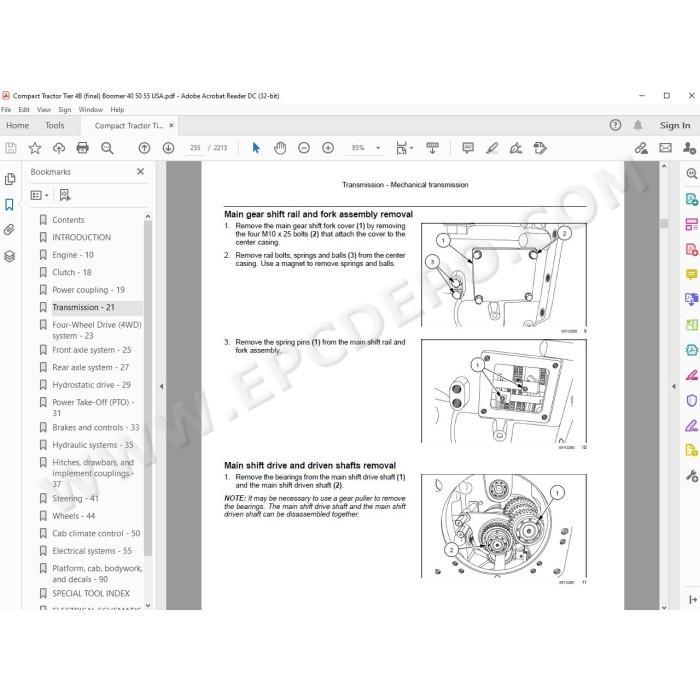
Task: Collapse the right tools pane arrow
Action: coord(674,386)
